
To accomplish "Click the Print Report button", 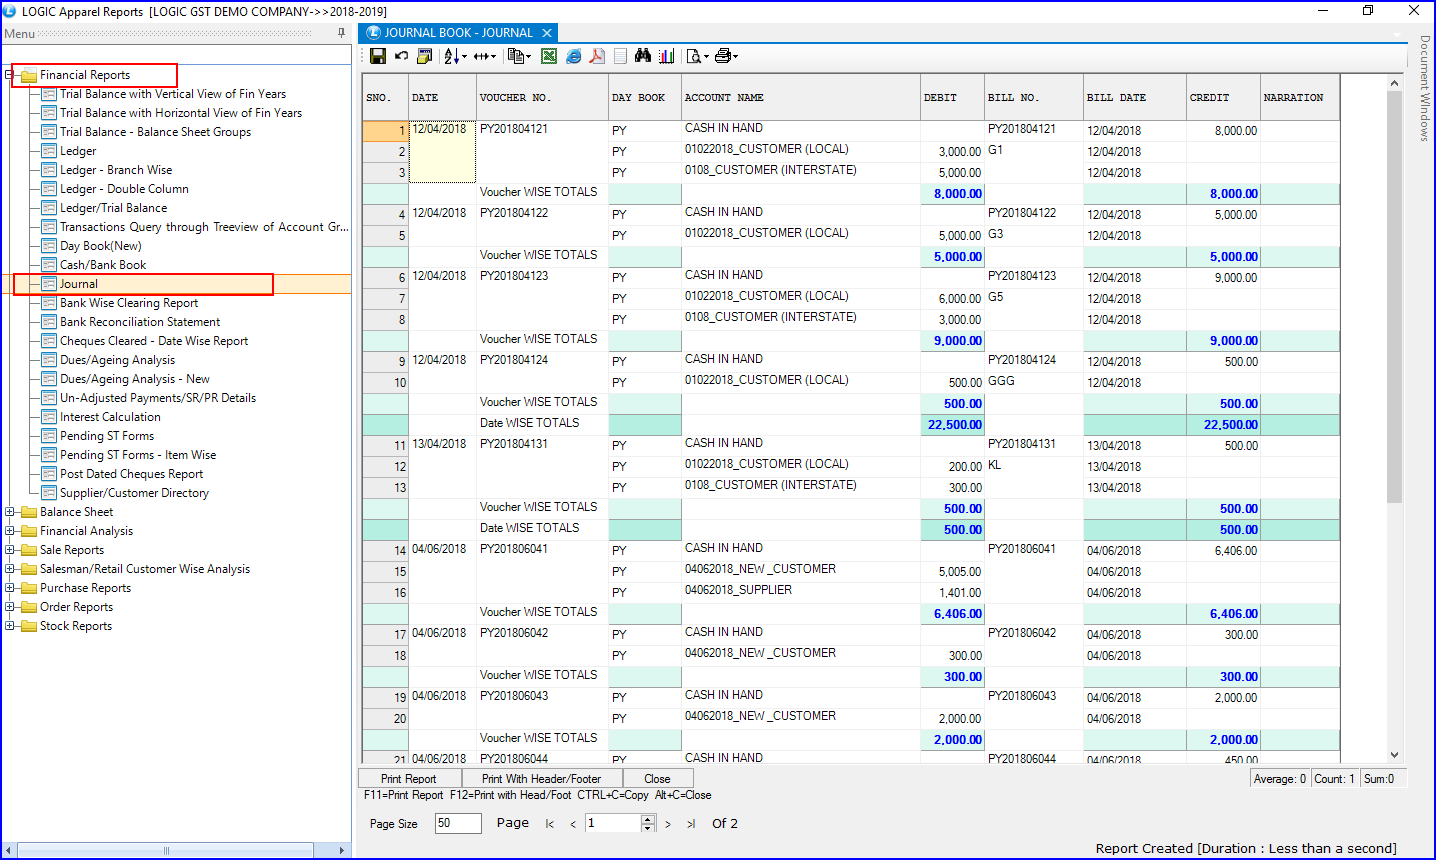I will [409, 779].
